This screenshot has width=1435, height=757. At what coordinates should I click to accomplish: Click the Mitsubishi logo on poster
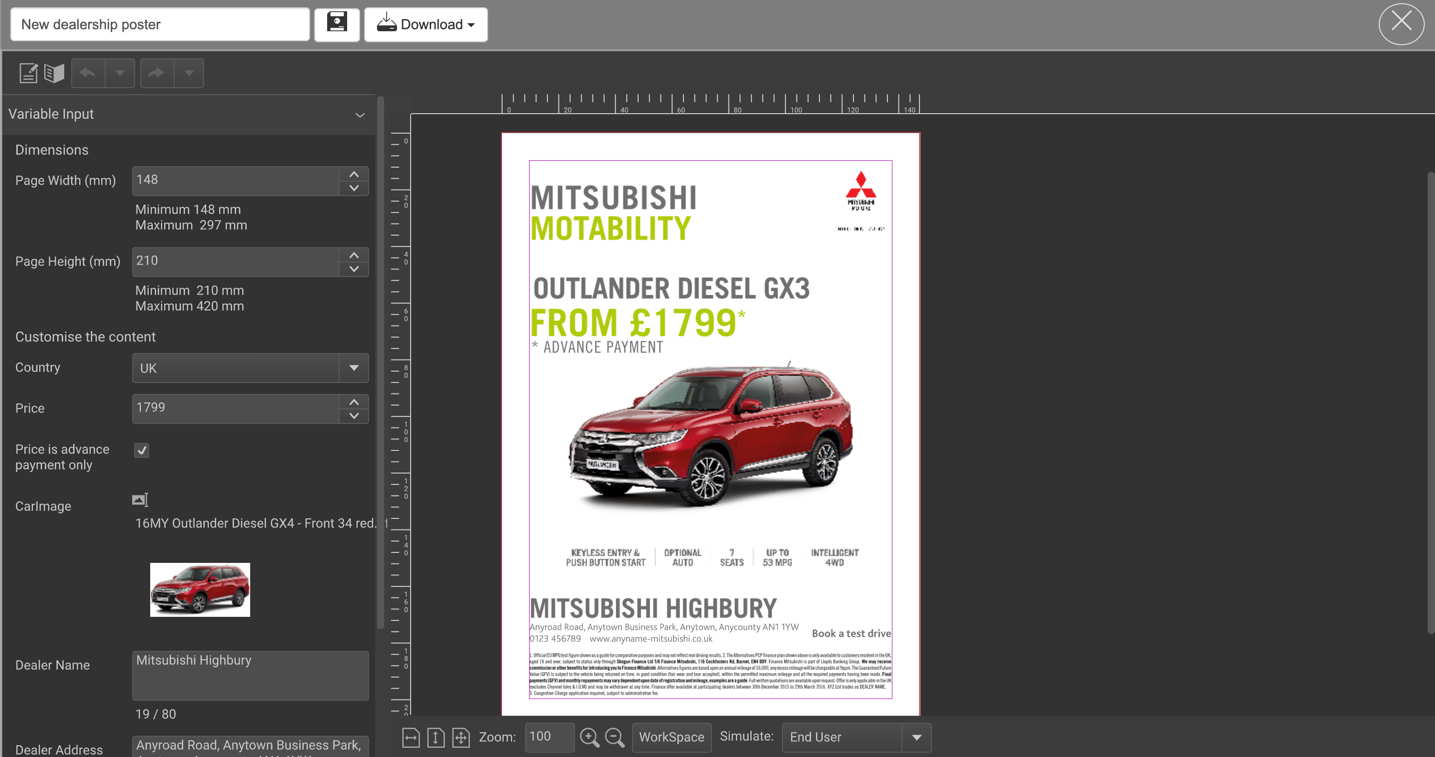[861, 191]
